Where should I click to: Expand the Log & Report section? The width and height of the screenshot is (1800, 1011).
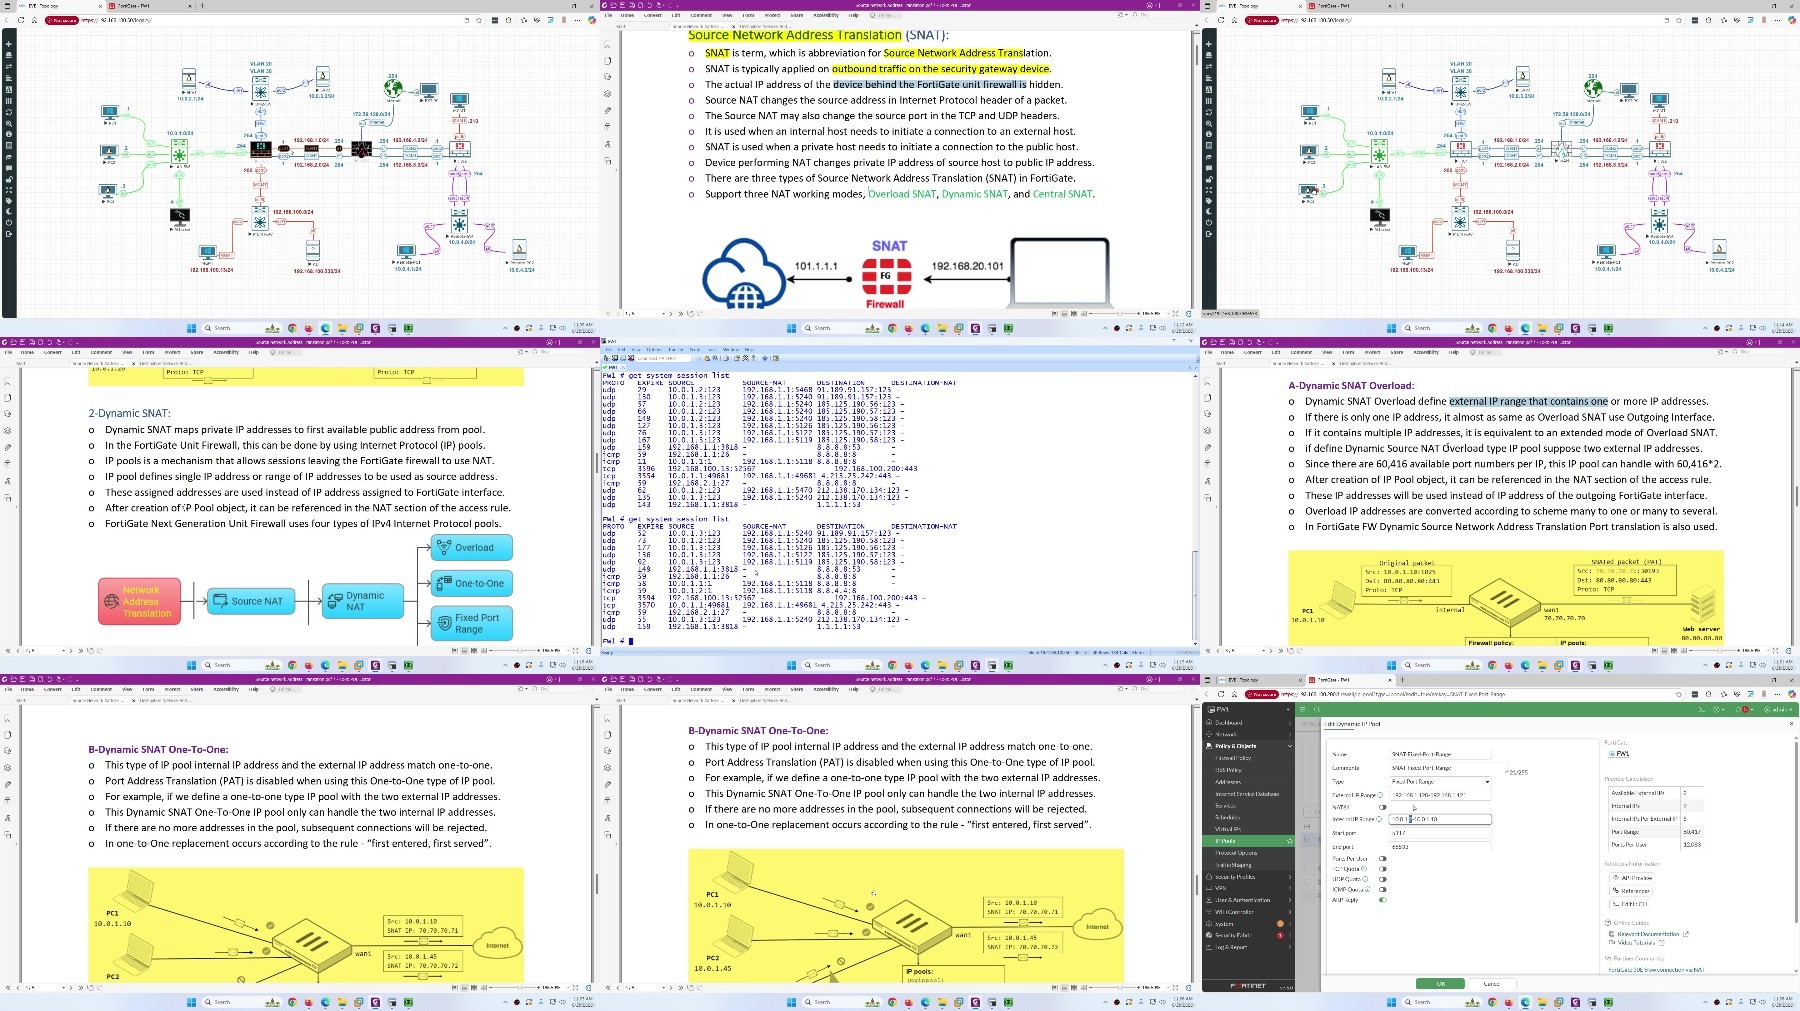pos(1246,947)
